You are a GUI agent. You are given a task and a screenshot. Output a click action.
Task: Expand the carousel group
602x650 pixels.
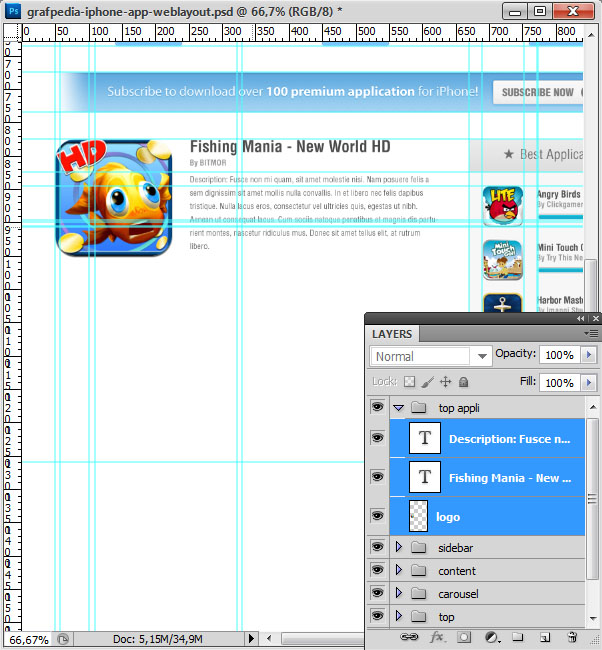pyautogui.click(x=399, y=593)
